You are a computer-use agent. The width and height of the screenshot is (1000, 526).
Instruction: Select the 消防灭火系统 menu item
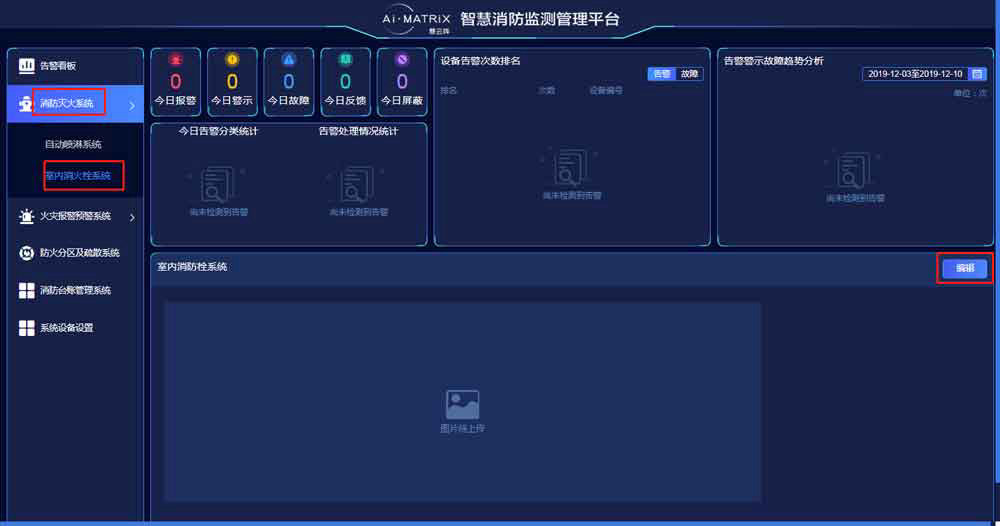point(75,103)
